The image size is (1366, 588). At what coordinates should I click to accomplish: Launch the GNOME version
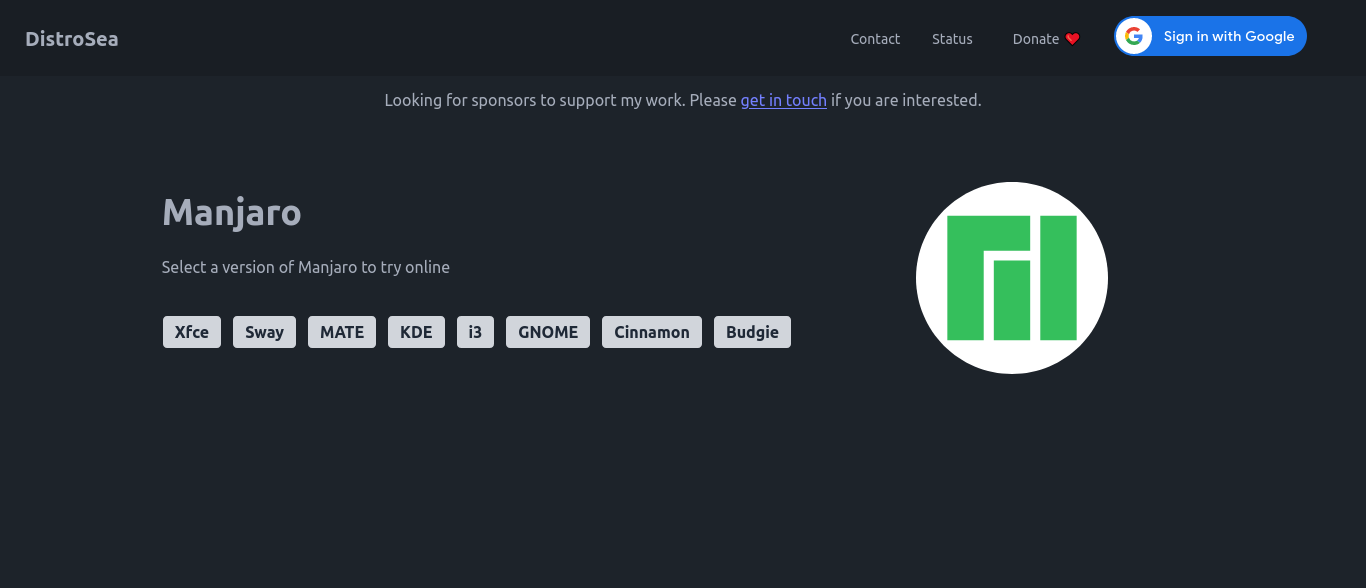(x=548, y=332)
